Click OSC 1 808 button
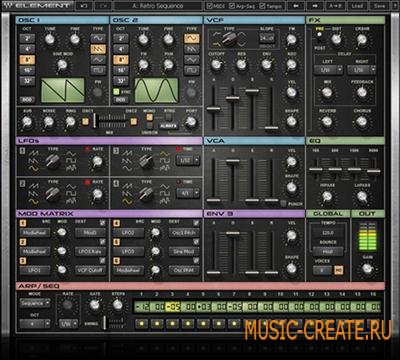This screenshot has width=400, height=360. pos(27,100)
